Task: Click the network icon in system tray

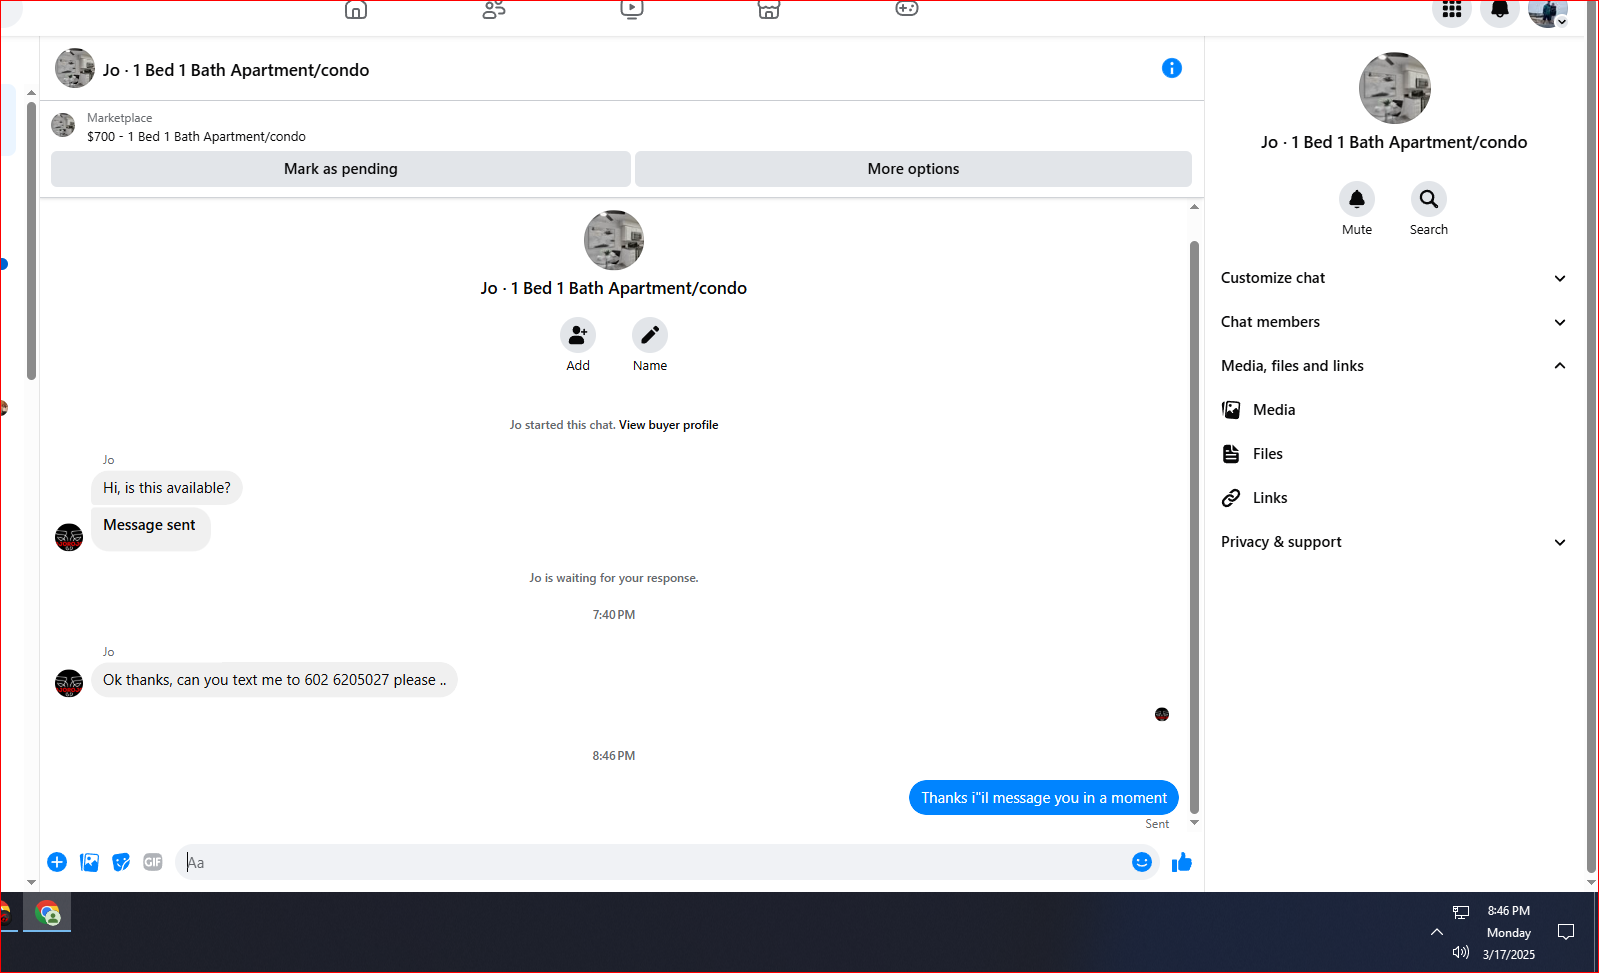Action: coord(1461,912)
